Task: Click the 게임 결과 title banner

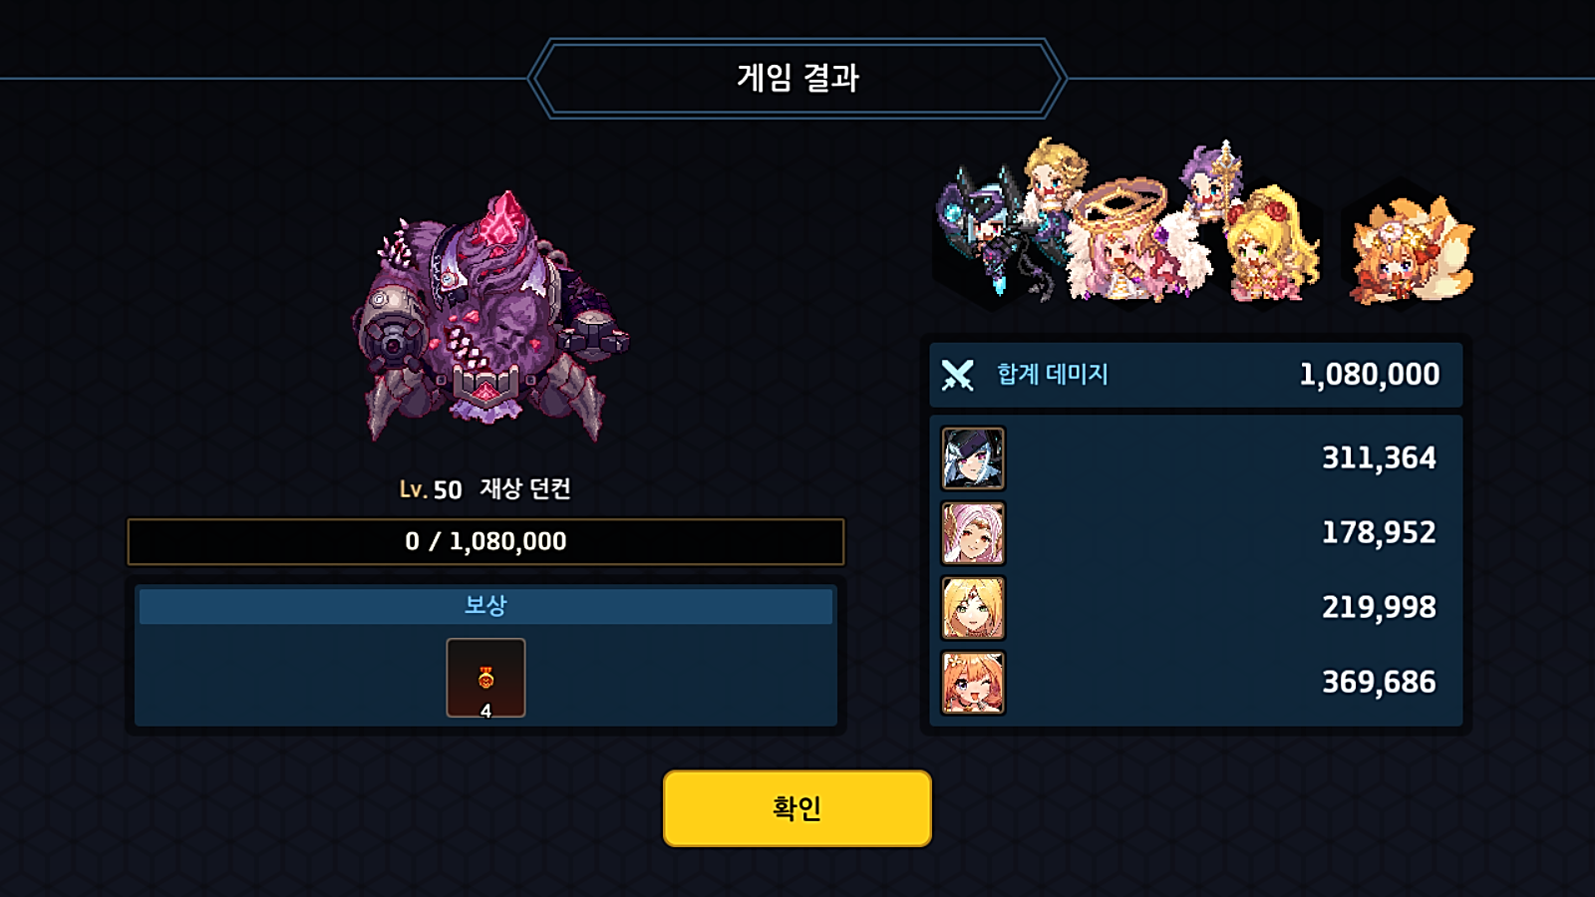Action: 797,78
